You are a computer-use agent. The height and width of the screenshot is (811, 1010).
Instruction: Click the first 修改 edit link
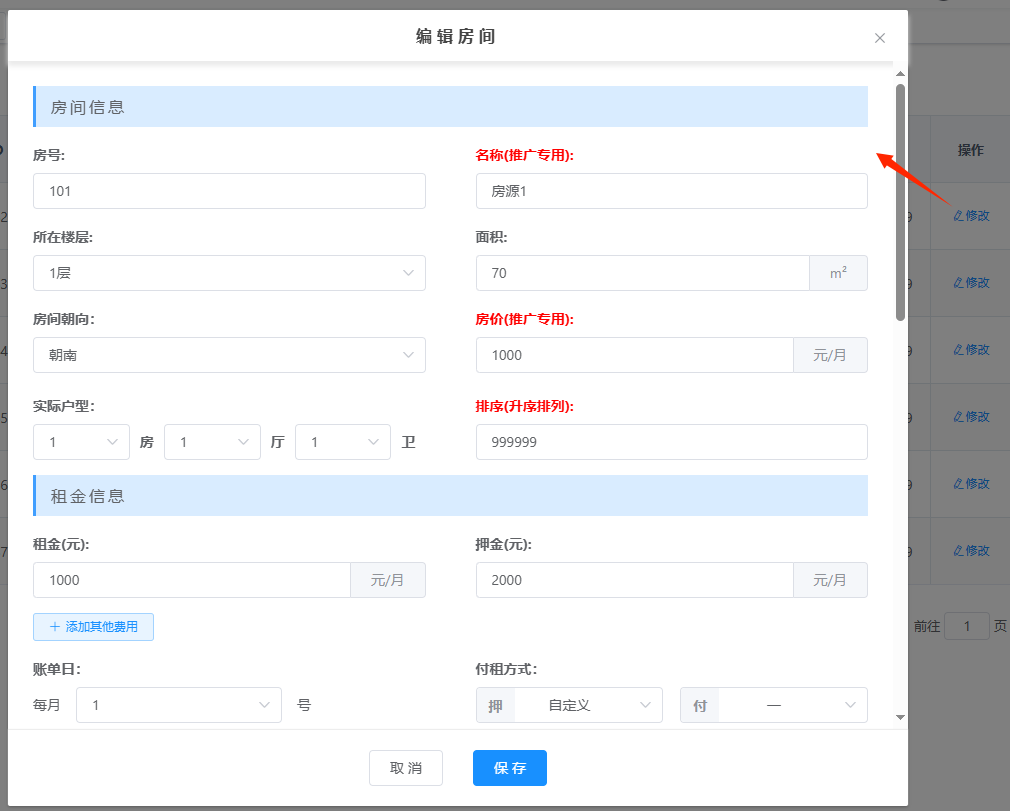click(x=971, y=215)
